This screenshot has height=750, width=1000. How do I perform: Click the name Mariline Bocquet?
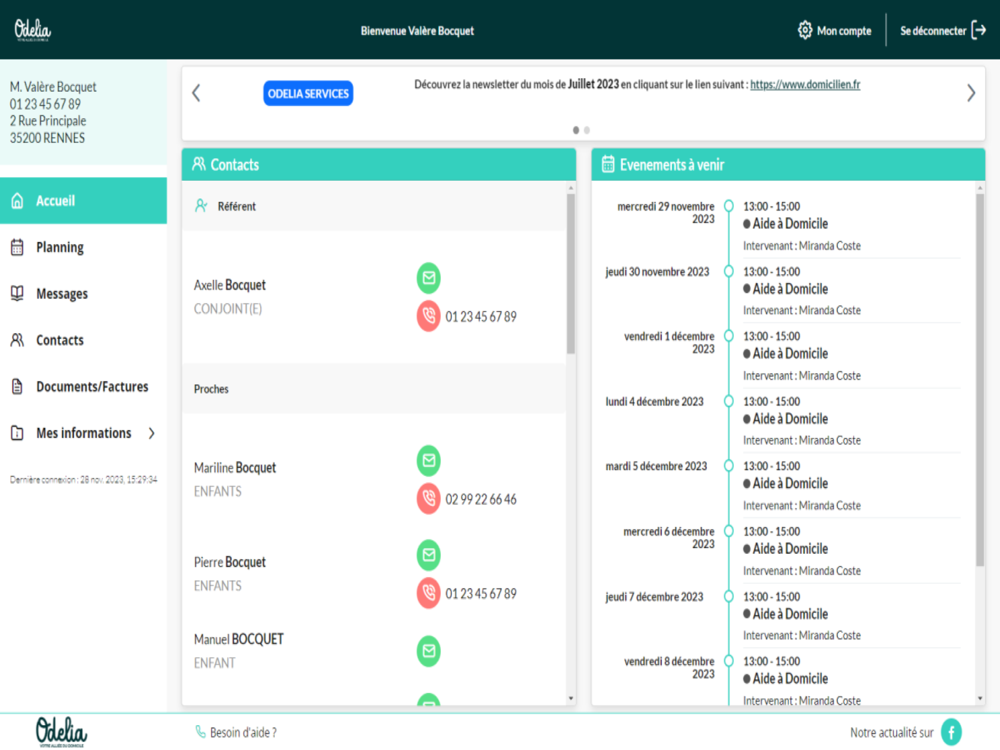coord(235,467)
